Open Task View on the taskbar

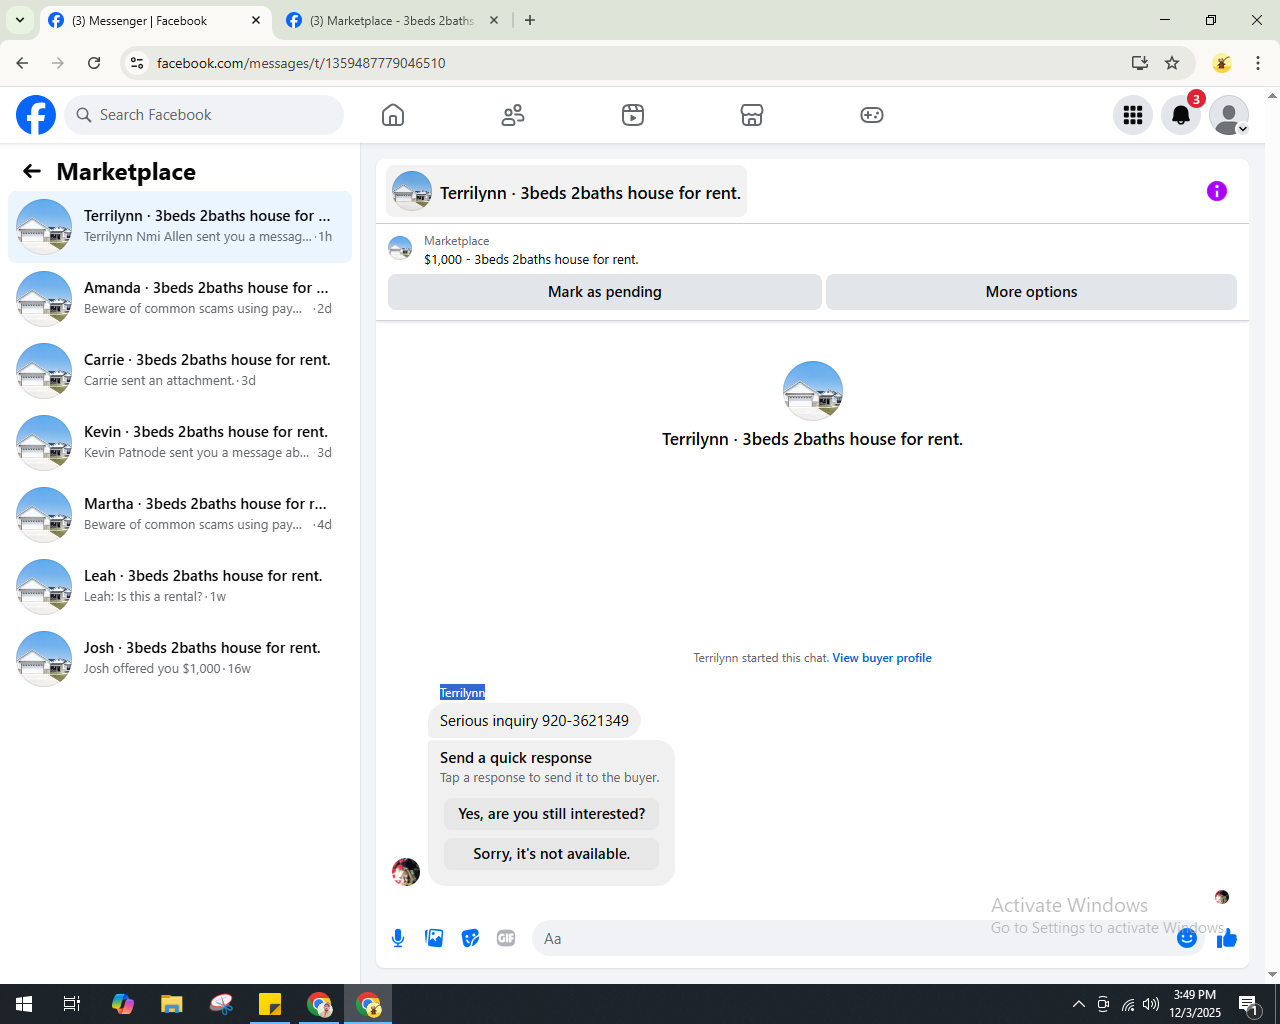click(x=72, y=1004)
